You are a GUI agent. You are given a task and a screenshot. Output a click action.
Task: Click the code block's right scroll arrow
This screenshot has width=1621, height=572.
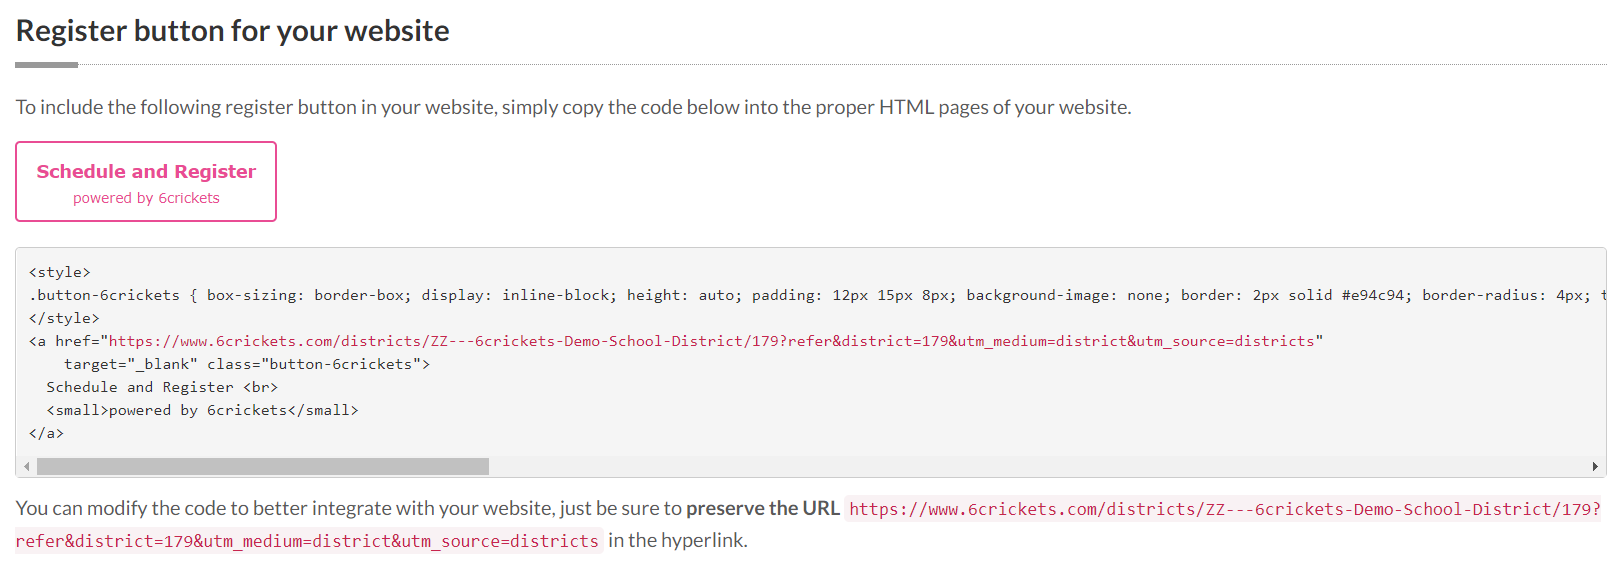1594,467
